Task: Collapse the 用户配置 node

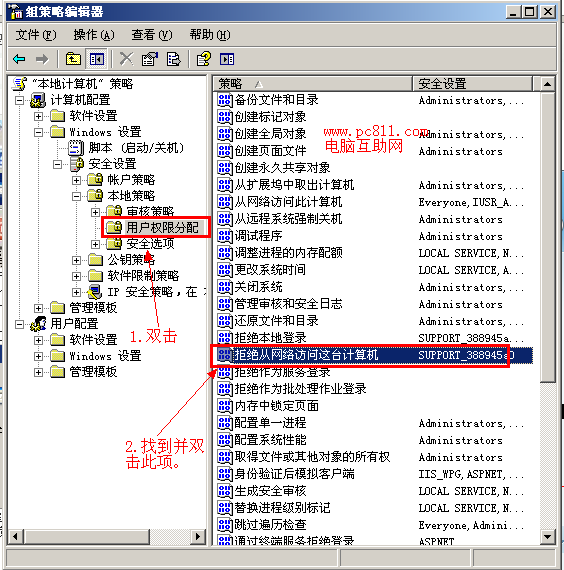Action: 19,324
